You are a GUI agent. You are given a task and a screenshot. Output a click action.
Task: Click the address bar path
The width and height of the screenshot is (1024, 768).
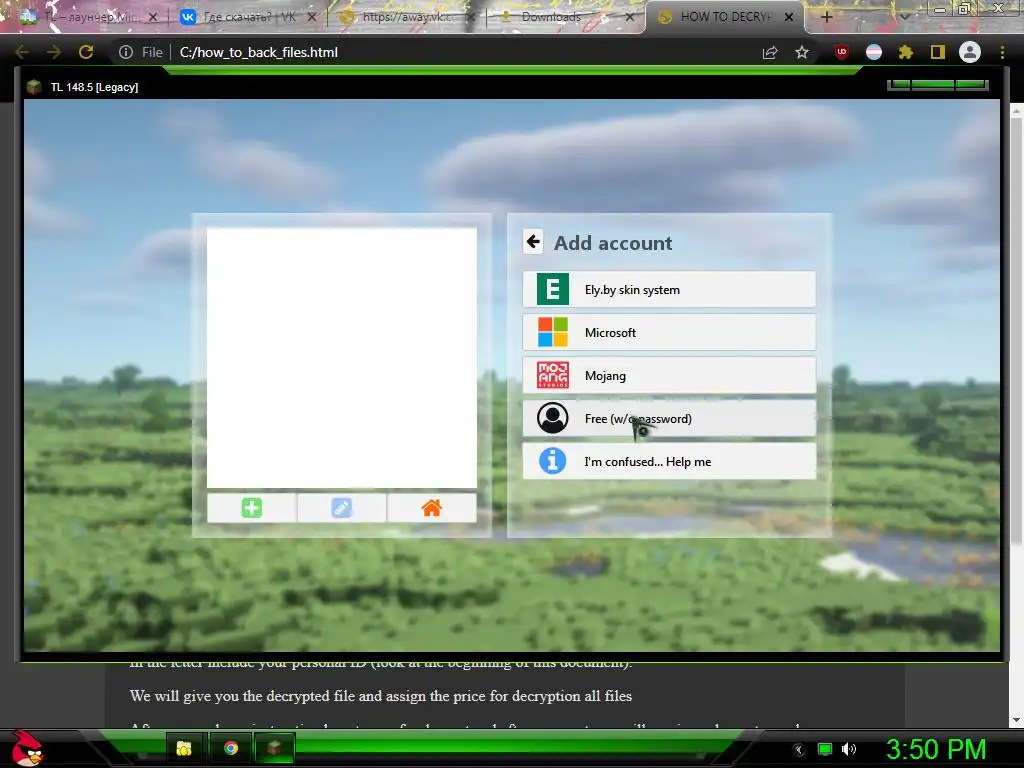259,52
